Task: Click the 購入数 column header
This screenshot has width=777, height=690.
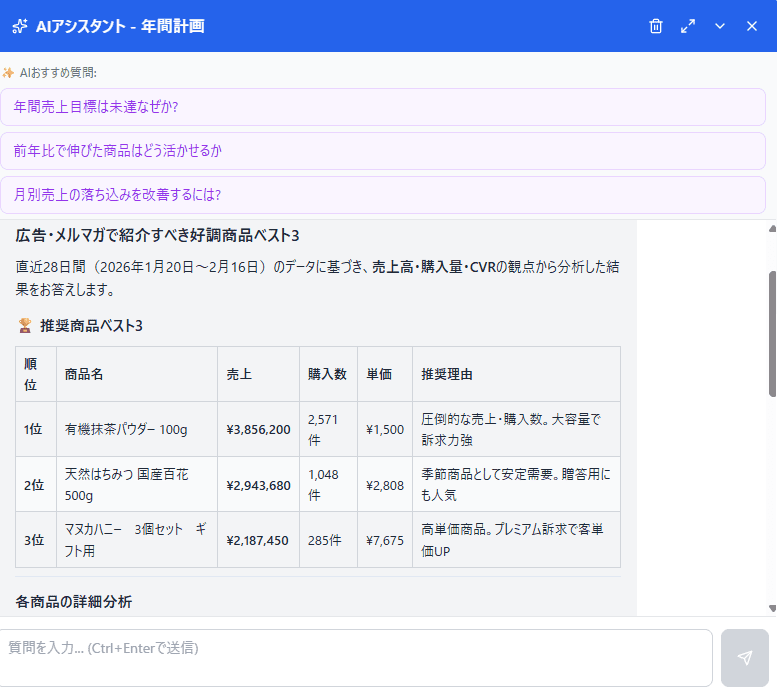Action: click(x=327, y=374)
